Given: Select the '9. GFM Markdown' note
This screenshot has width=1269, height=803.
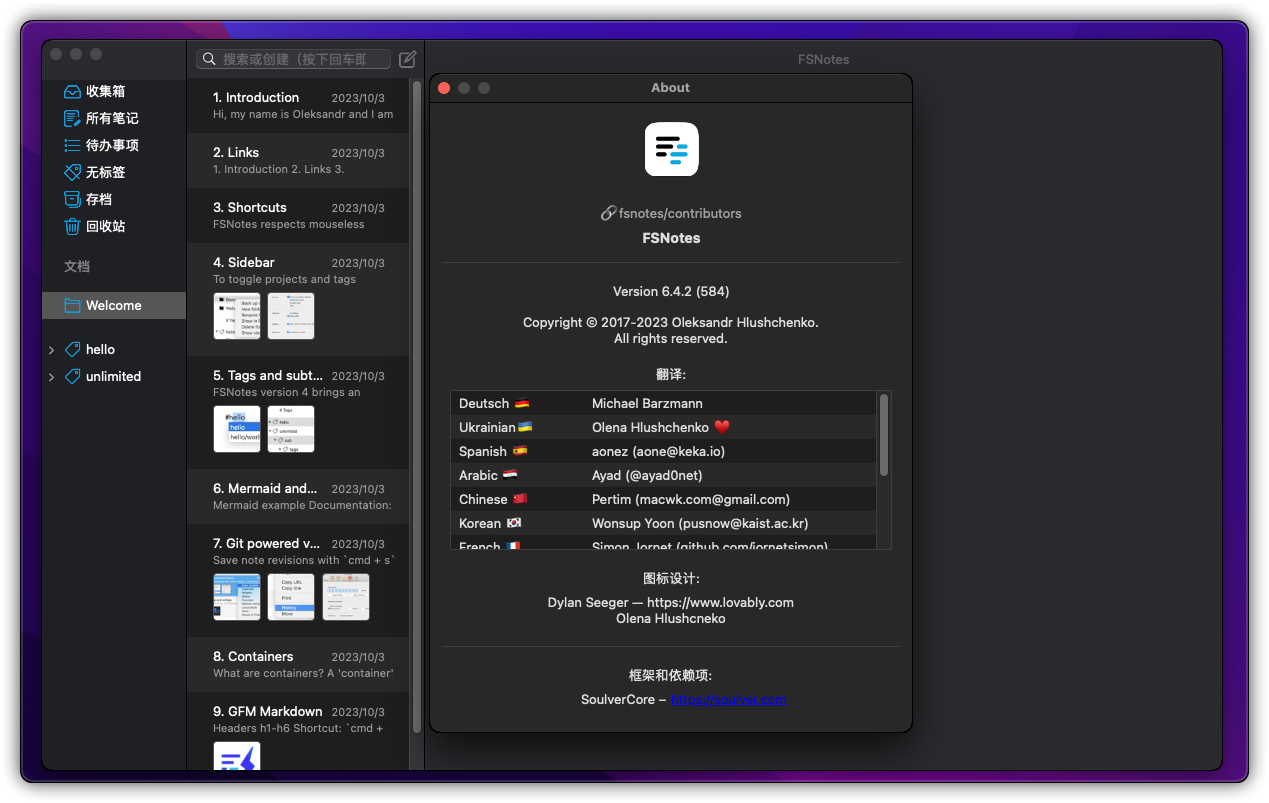Looking at the screenshot, I should [298, 732].
